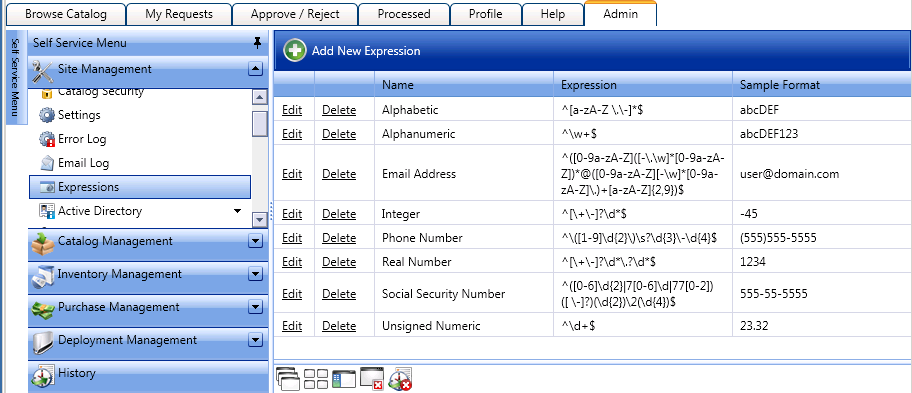Image resolution: width=912 pixels, height=393 pixels.
Task: Select the Help tab
Action: click(x=553, y=14)
